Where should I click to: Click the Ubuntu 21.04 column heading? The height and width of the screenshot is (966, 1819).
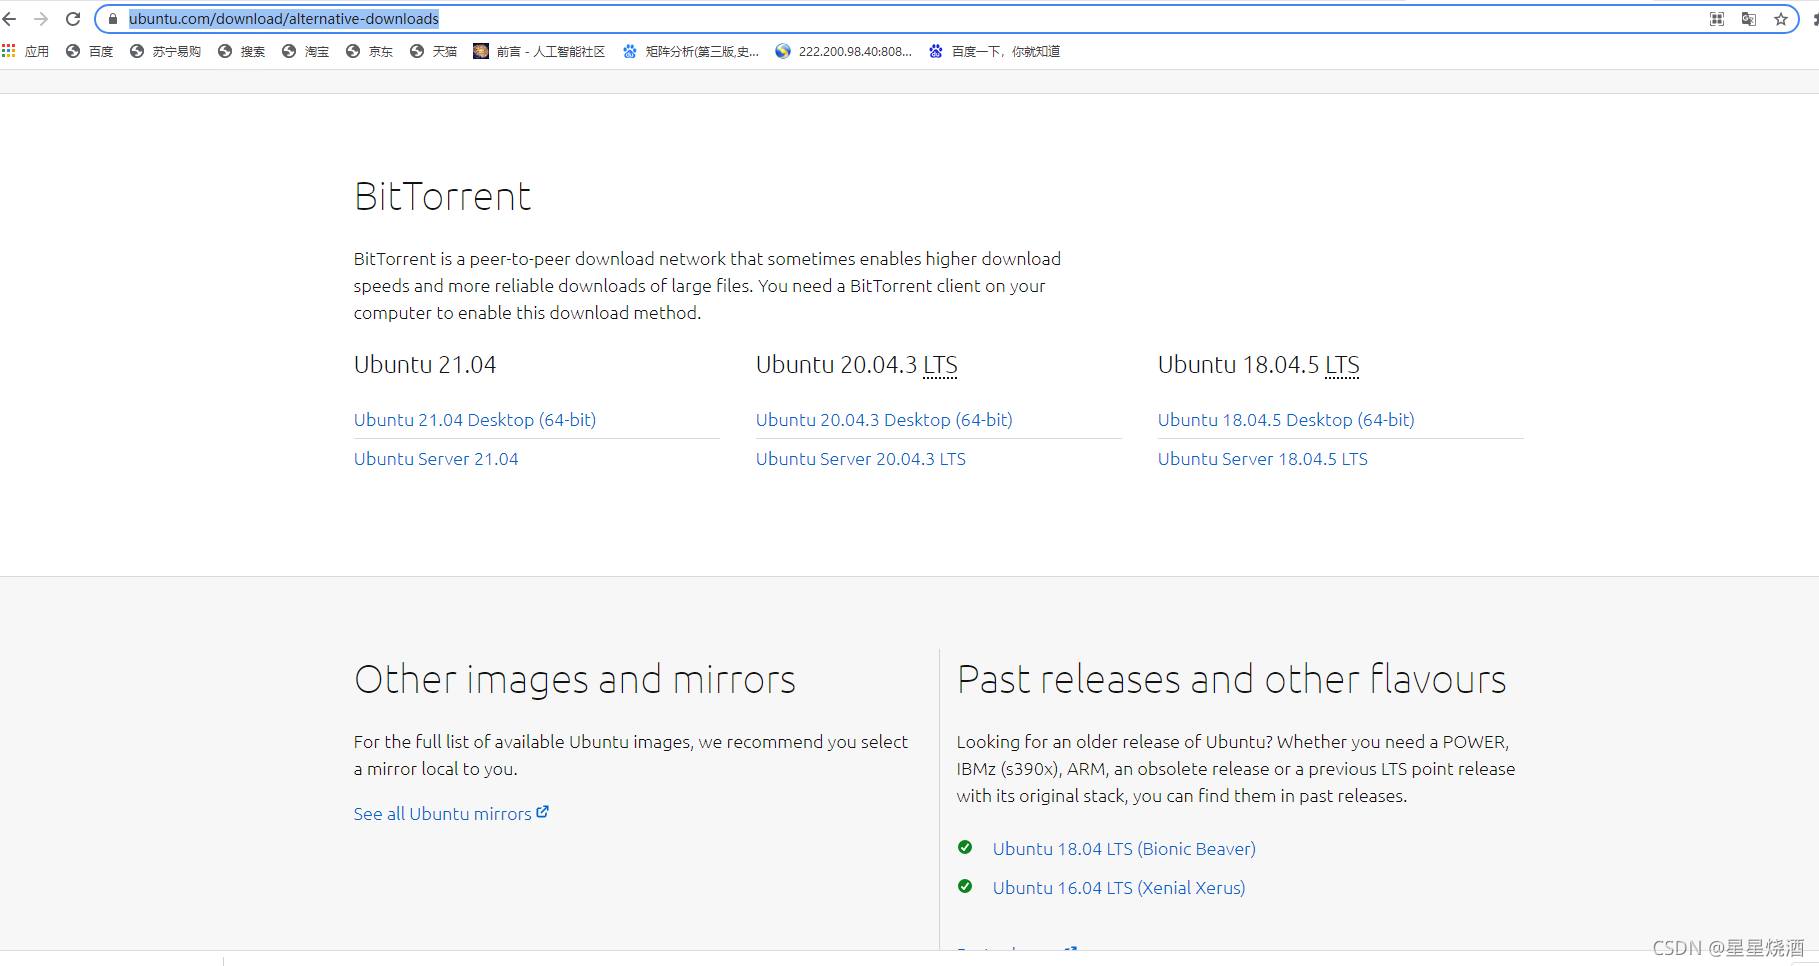click(425, 365)
